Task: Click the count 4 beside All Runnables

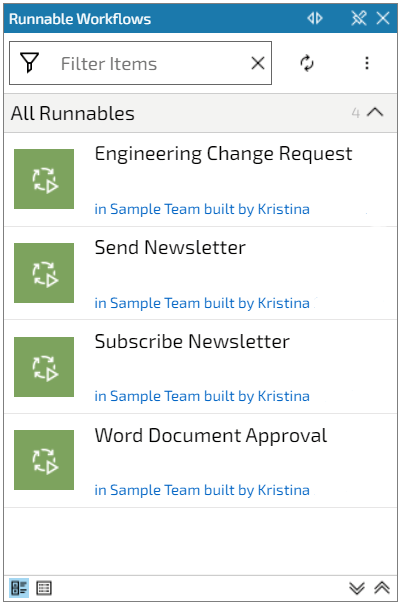Action: click(x=356, y=113)
